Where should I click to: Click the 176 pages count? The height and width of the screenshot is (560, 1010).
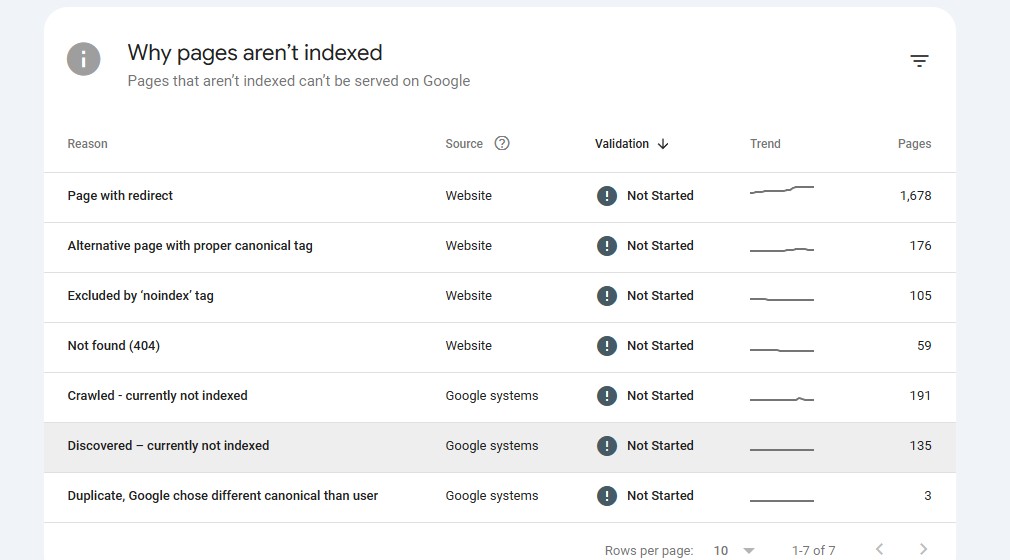[x=920, y=246]
